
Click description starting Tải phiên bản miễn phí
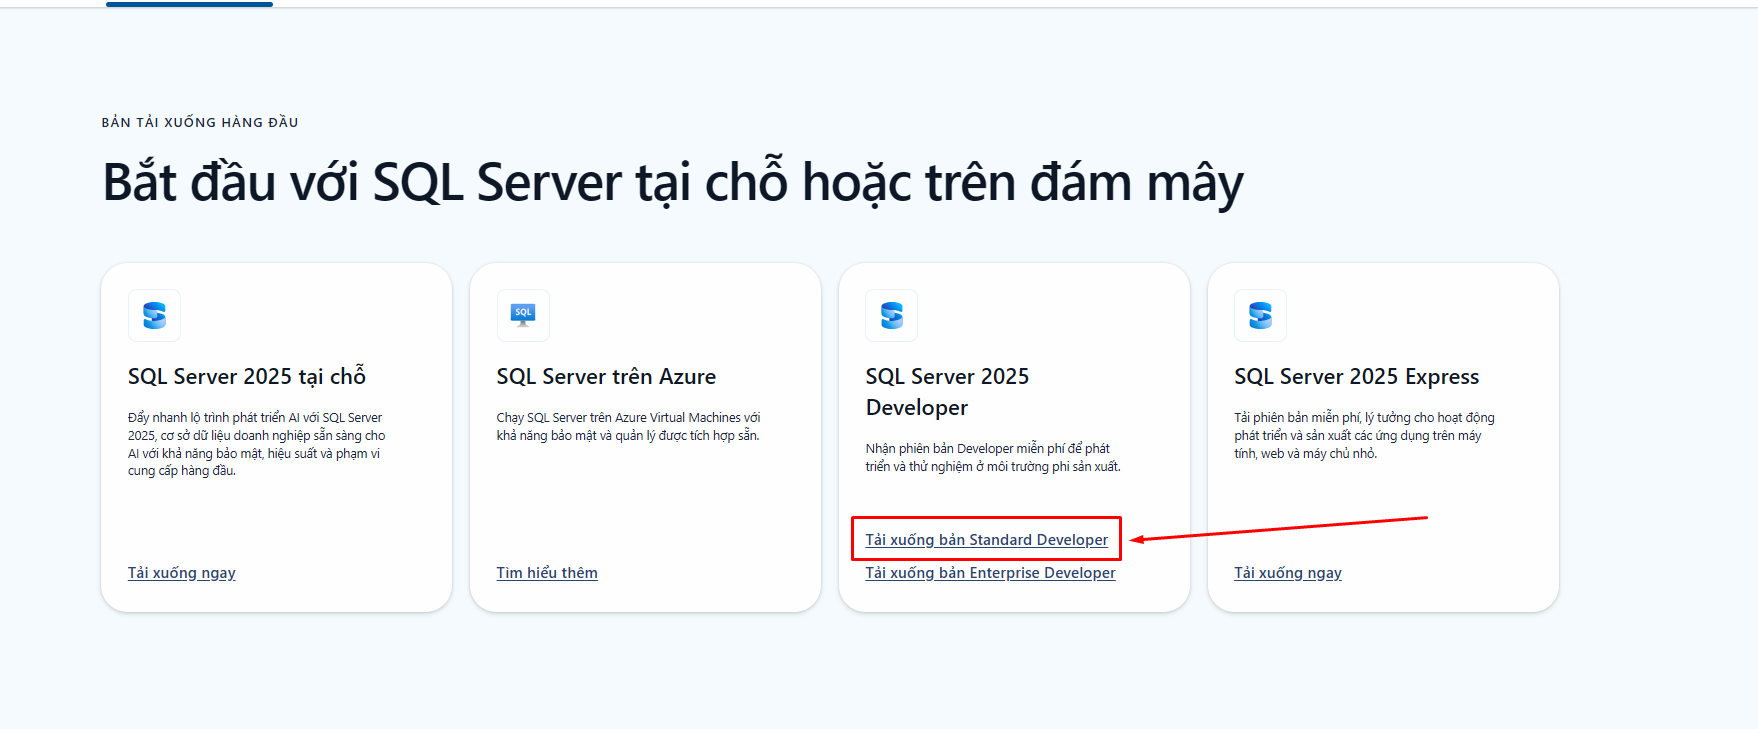point(1365,435)
